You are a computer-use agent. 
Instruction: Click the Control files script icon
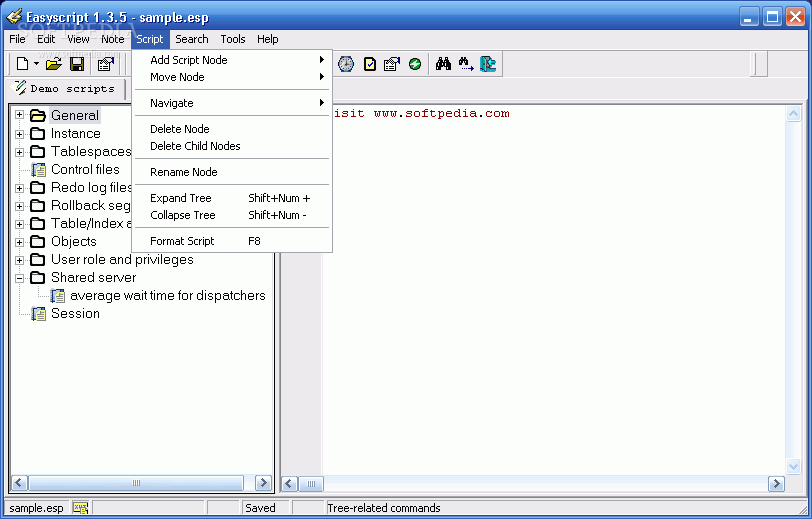click(38, 169)
